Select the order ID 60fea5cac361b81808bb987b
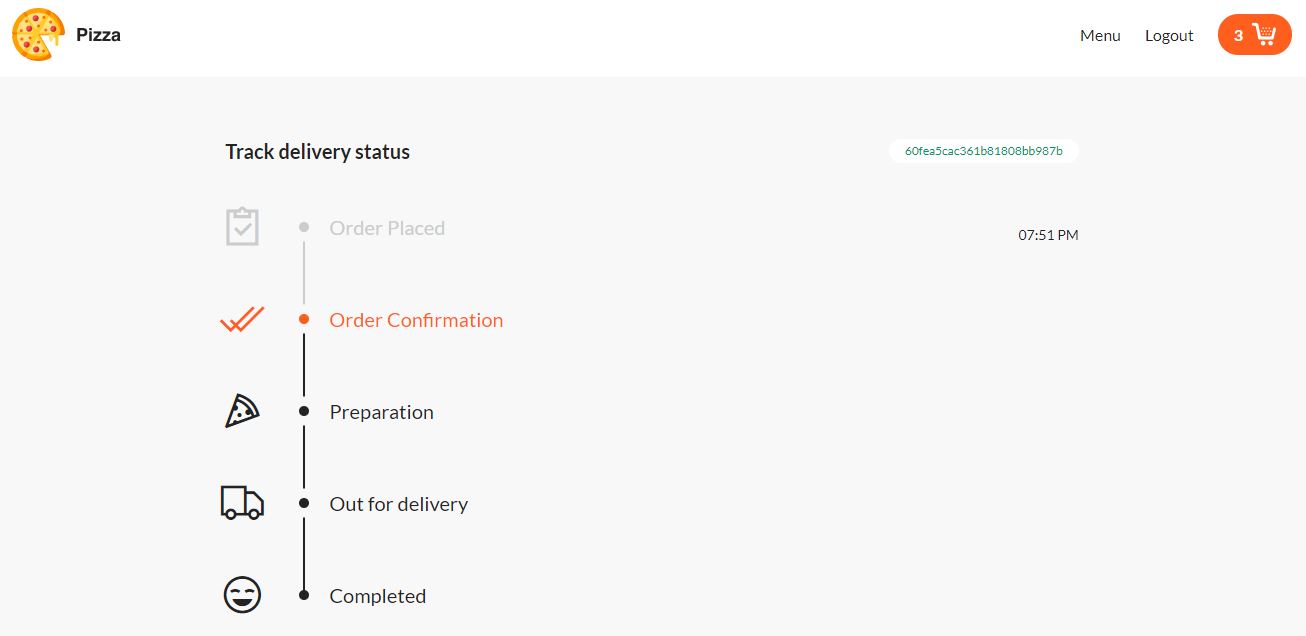 984,151
